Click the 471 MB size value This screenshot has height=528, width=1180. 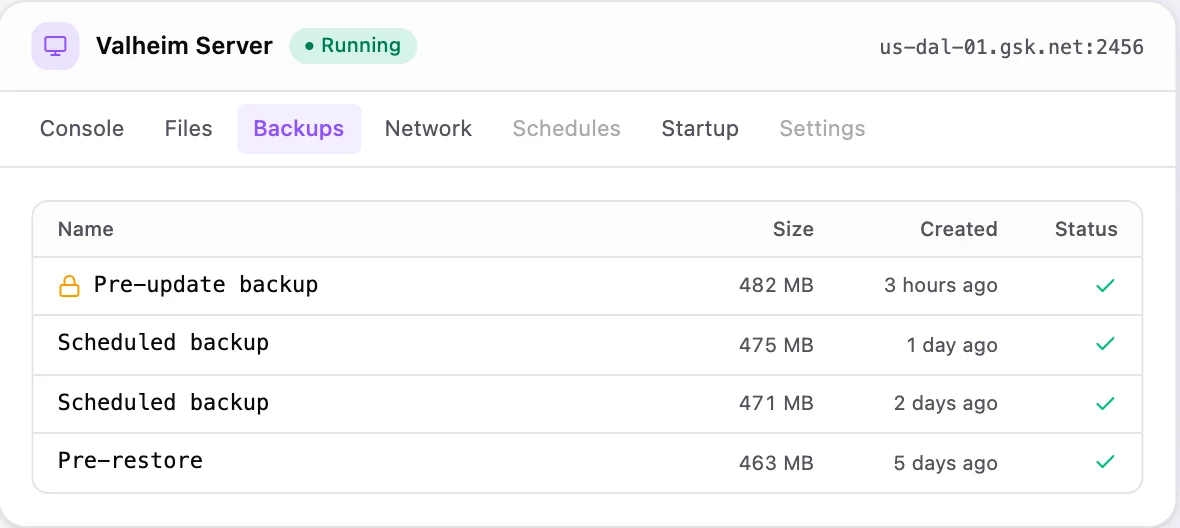(x=776, y=404)
